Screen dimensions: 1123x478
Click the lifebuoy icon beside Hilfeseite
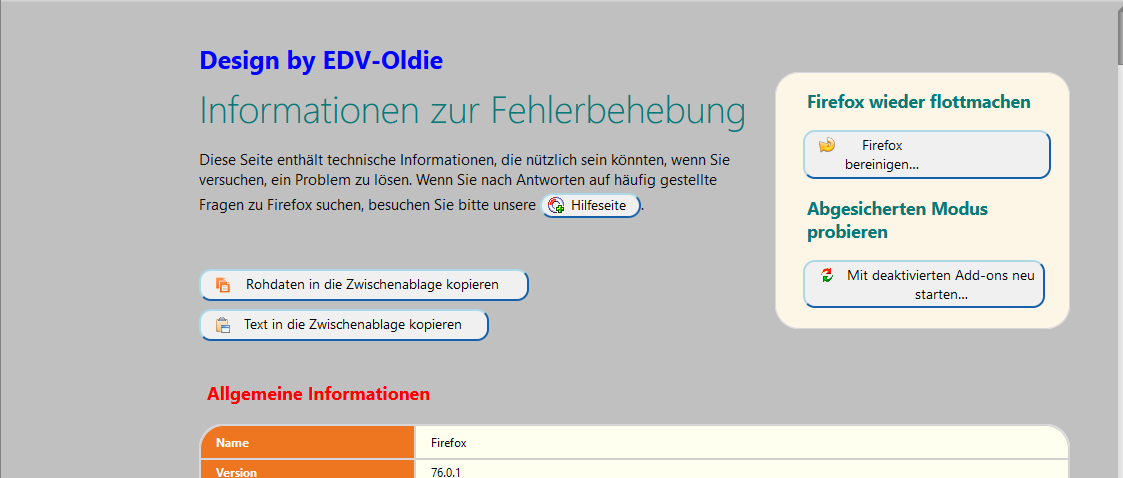coord(556,206)
